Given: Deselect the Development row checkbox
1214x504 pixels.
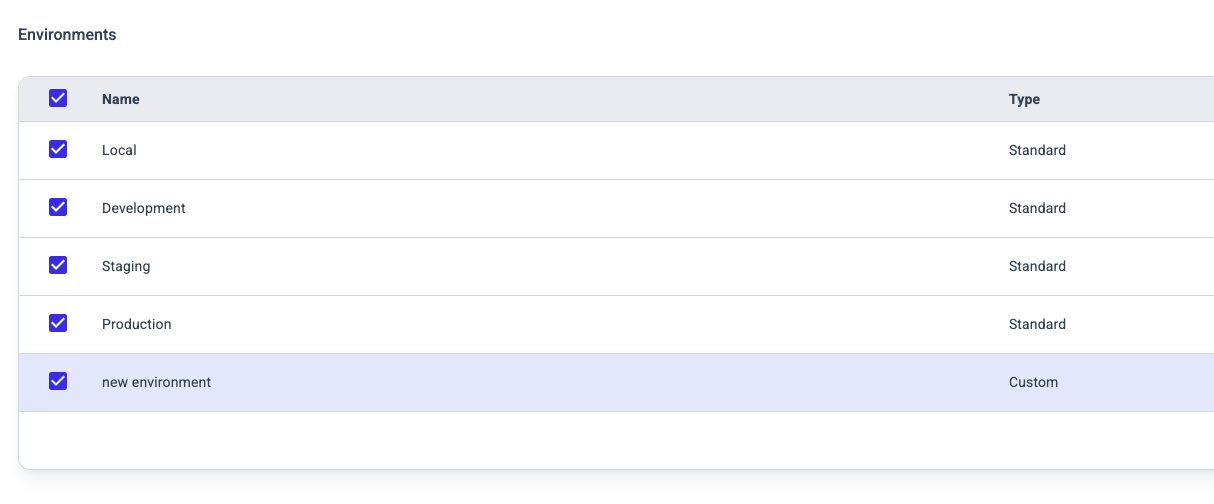Looking at the screenshot, I should pyautogui.click(x=58, y=207).
